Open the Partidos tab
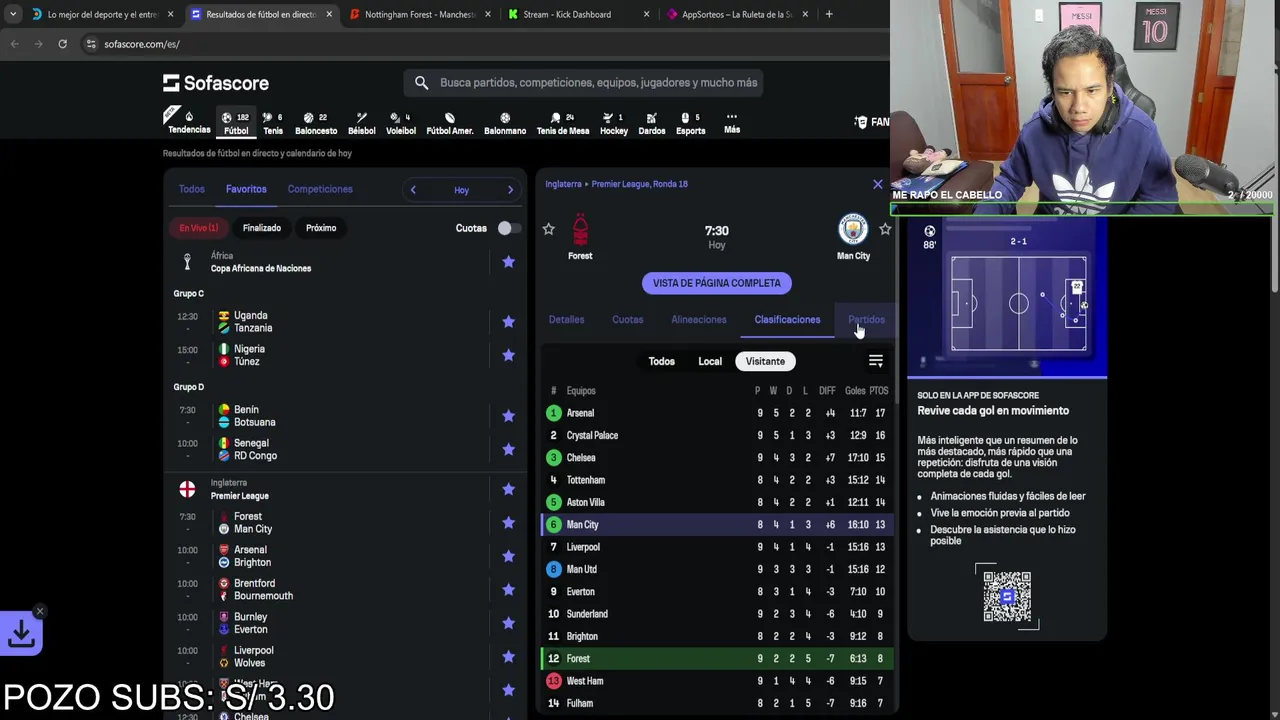The image size is (1280, 720). [867, 320]
